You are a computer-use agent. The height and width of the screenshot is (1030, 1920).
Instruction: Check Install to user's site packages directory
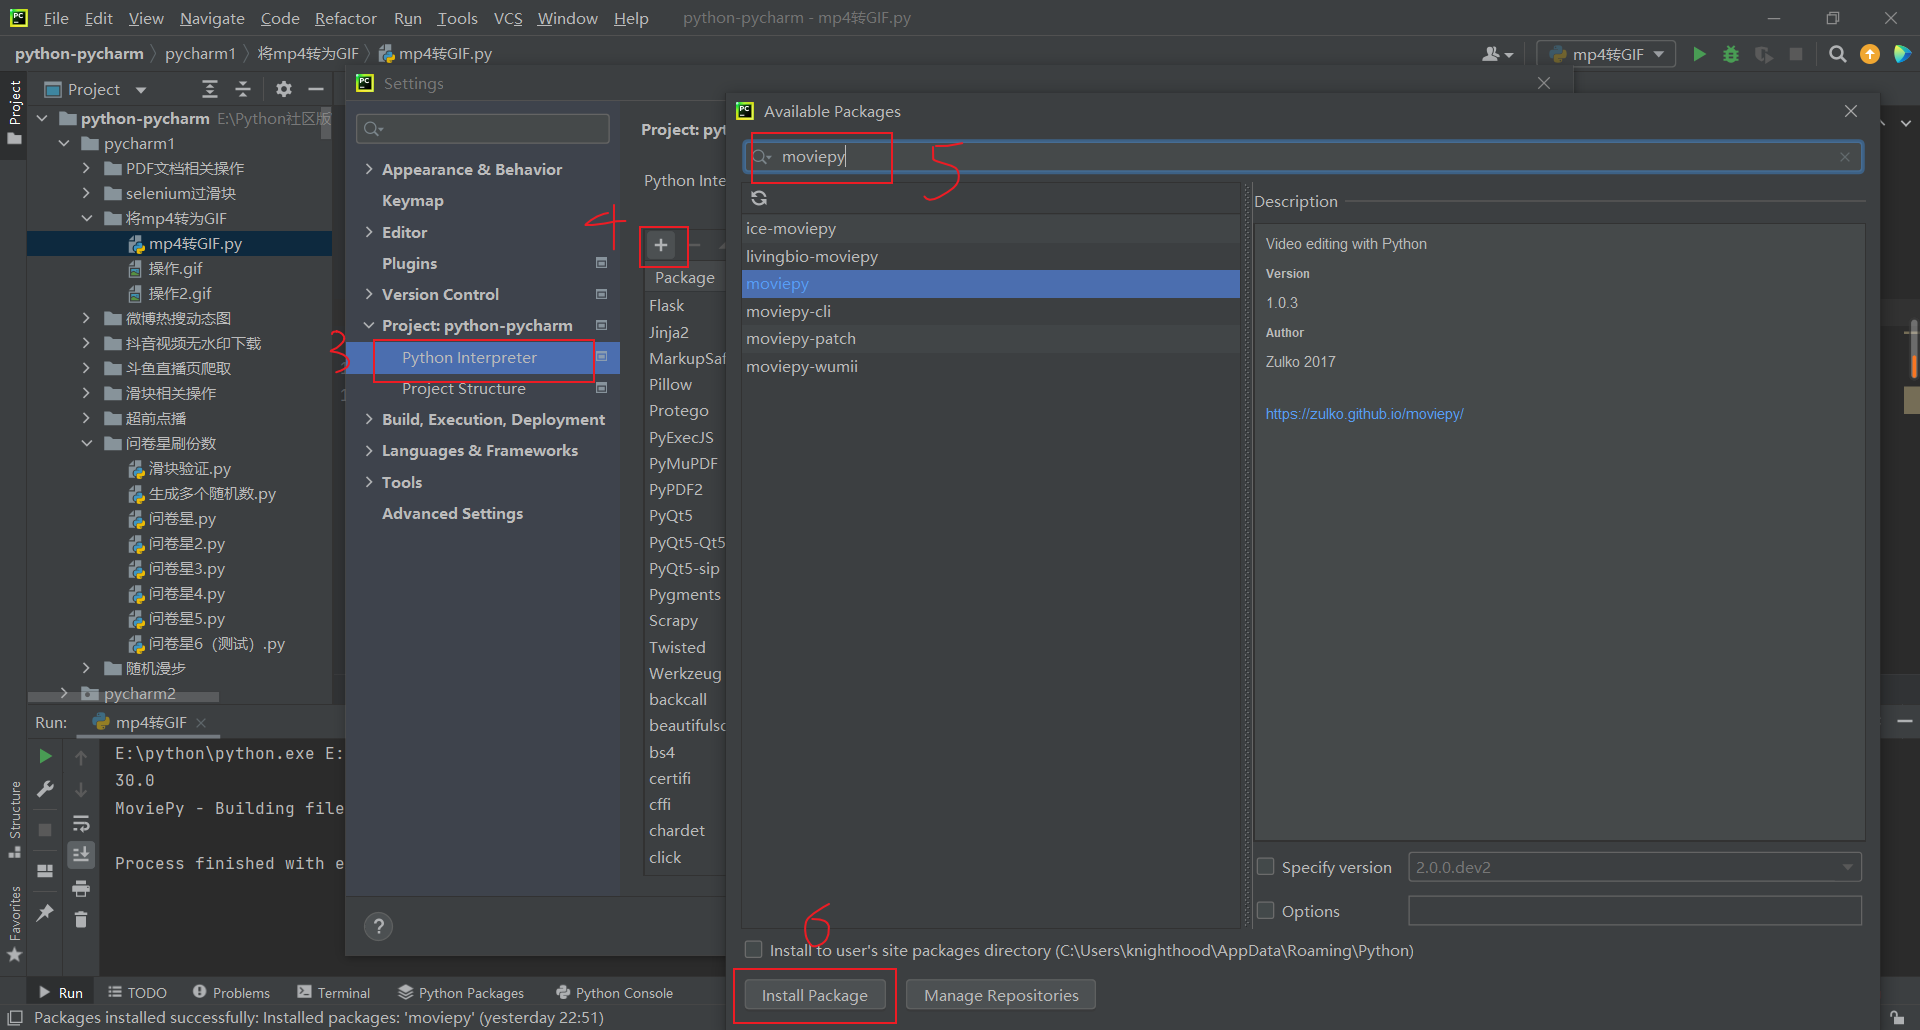click(754, 949)
